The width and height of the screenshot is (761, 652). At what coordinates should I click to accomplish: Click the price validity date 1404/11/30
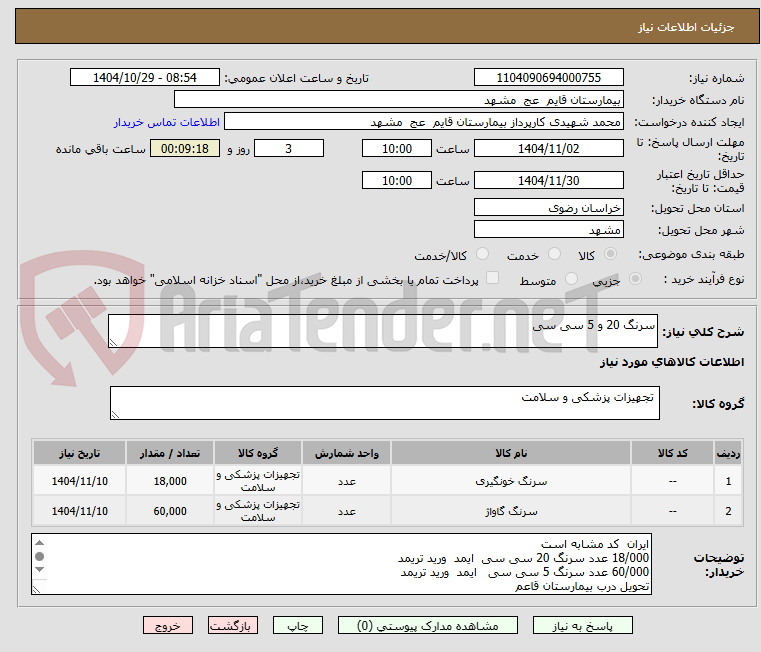548,180
